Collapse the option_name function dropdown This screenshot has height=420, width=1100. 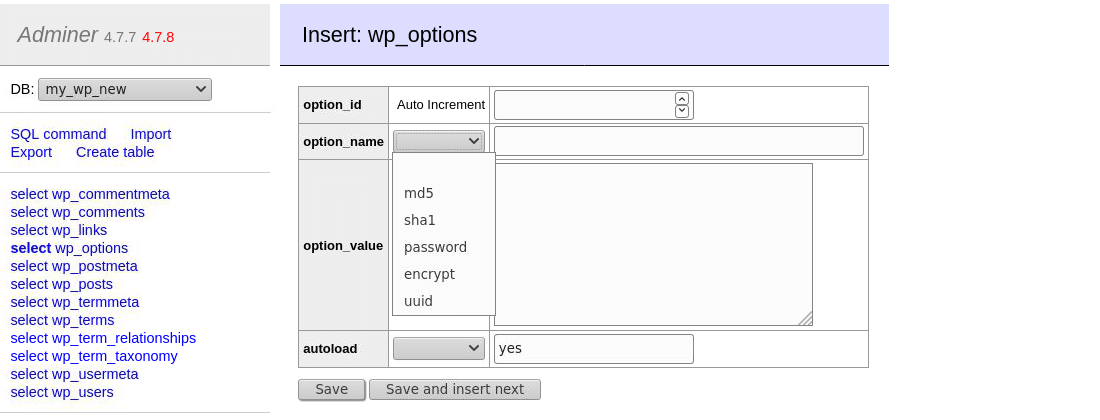[439, 141]
